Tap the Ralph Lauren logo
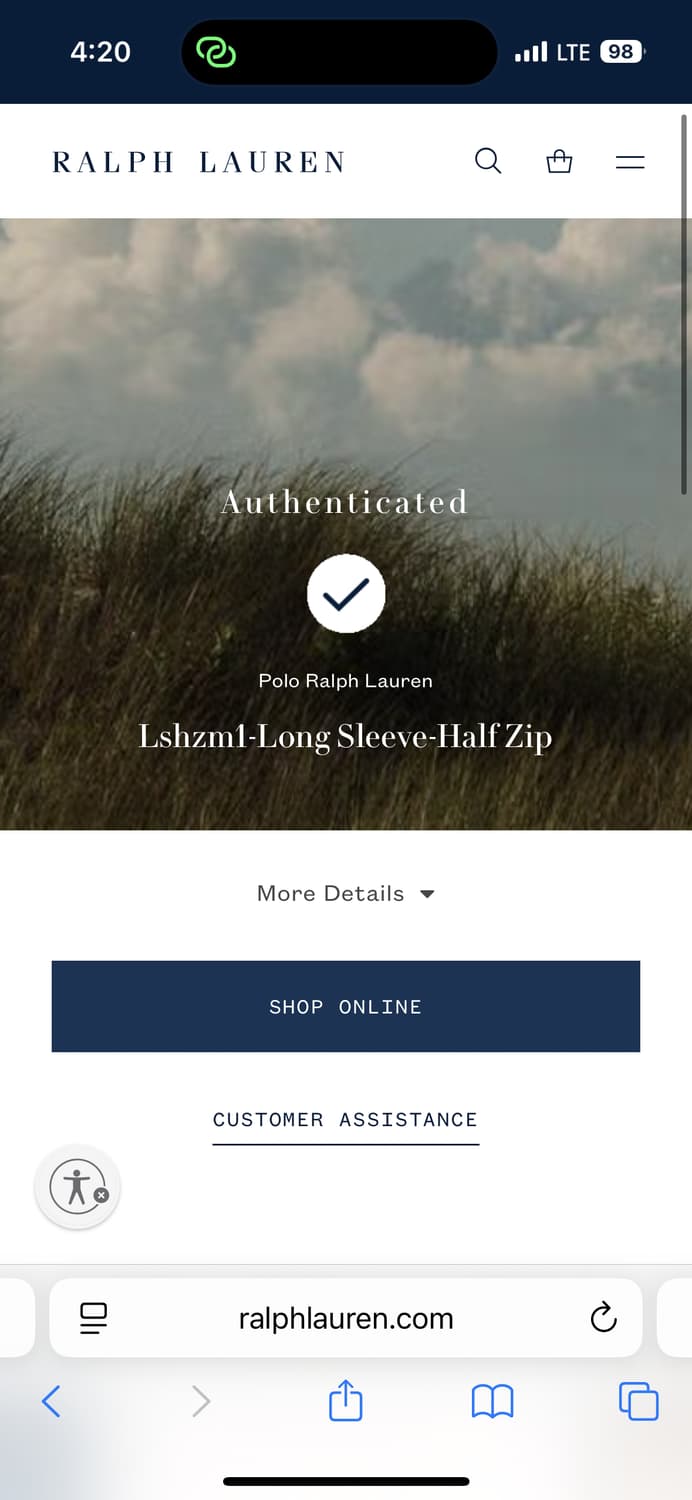The width and height of the screenshot is (692, 1500). (x=198, y=162)
